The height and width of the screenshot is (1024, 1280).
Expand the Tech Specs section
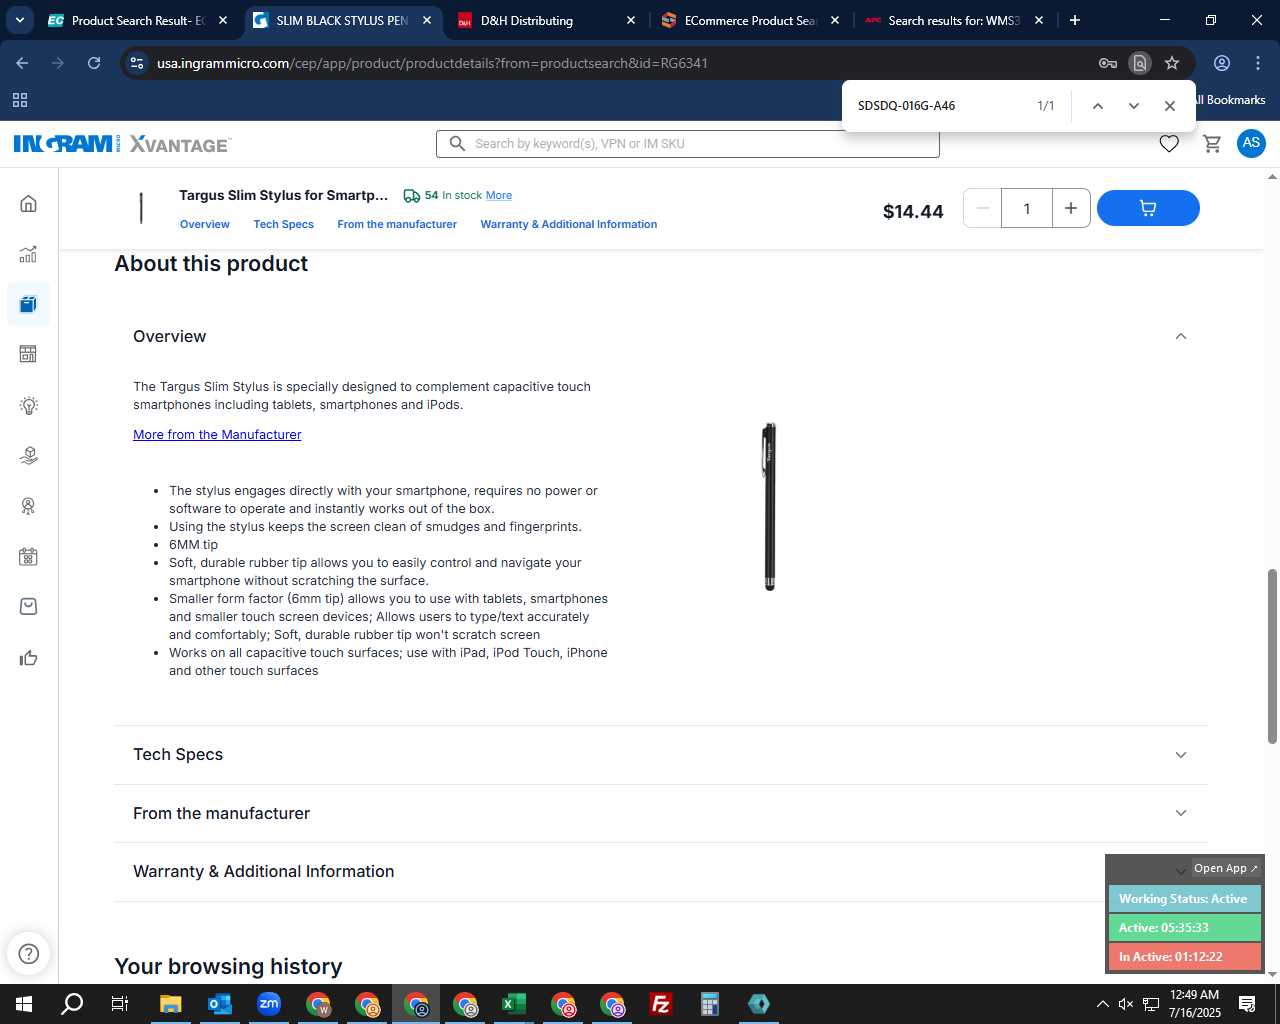pos(660,755)
